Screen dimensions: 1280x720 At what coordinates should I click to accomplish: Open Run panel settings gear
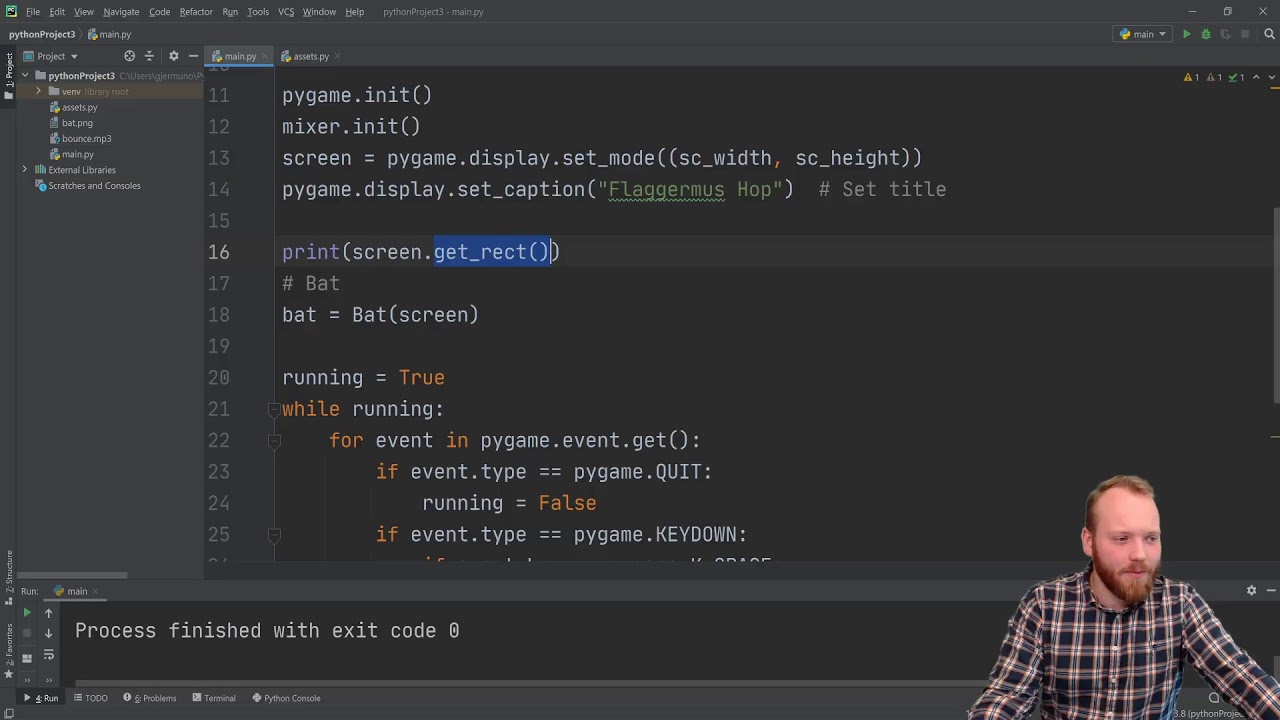[x=1251, y=591]
